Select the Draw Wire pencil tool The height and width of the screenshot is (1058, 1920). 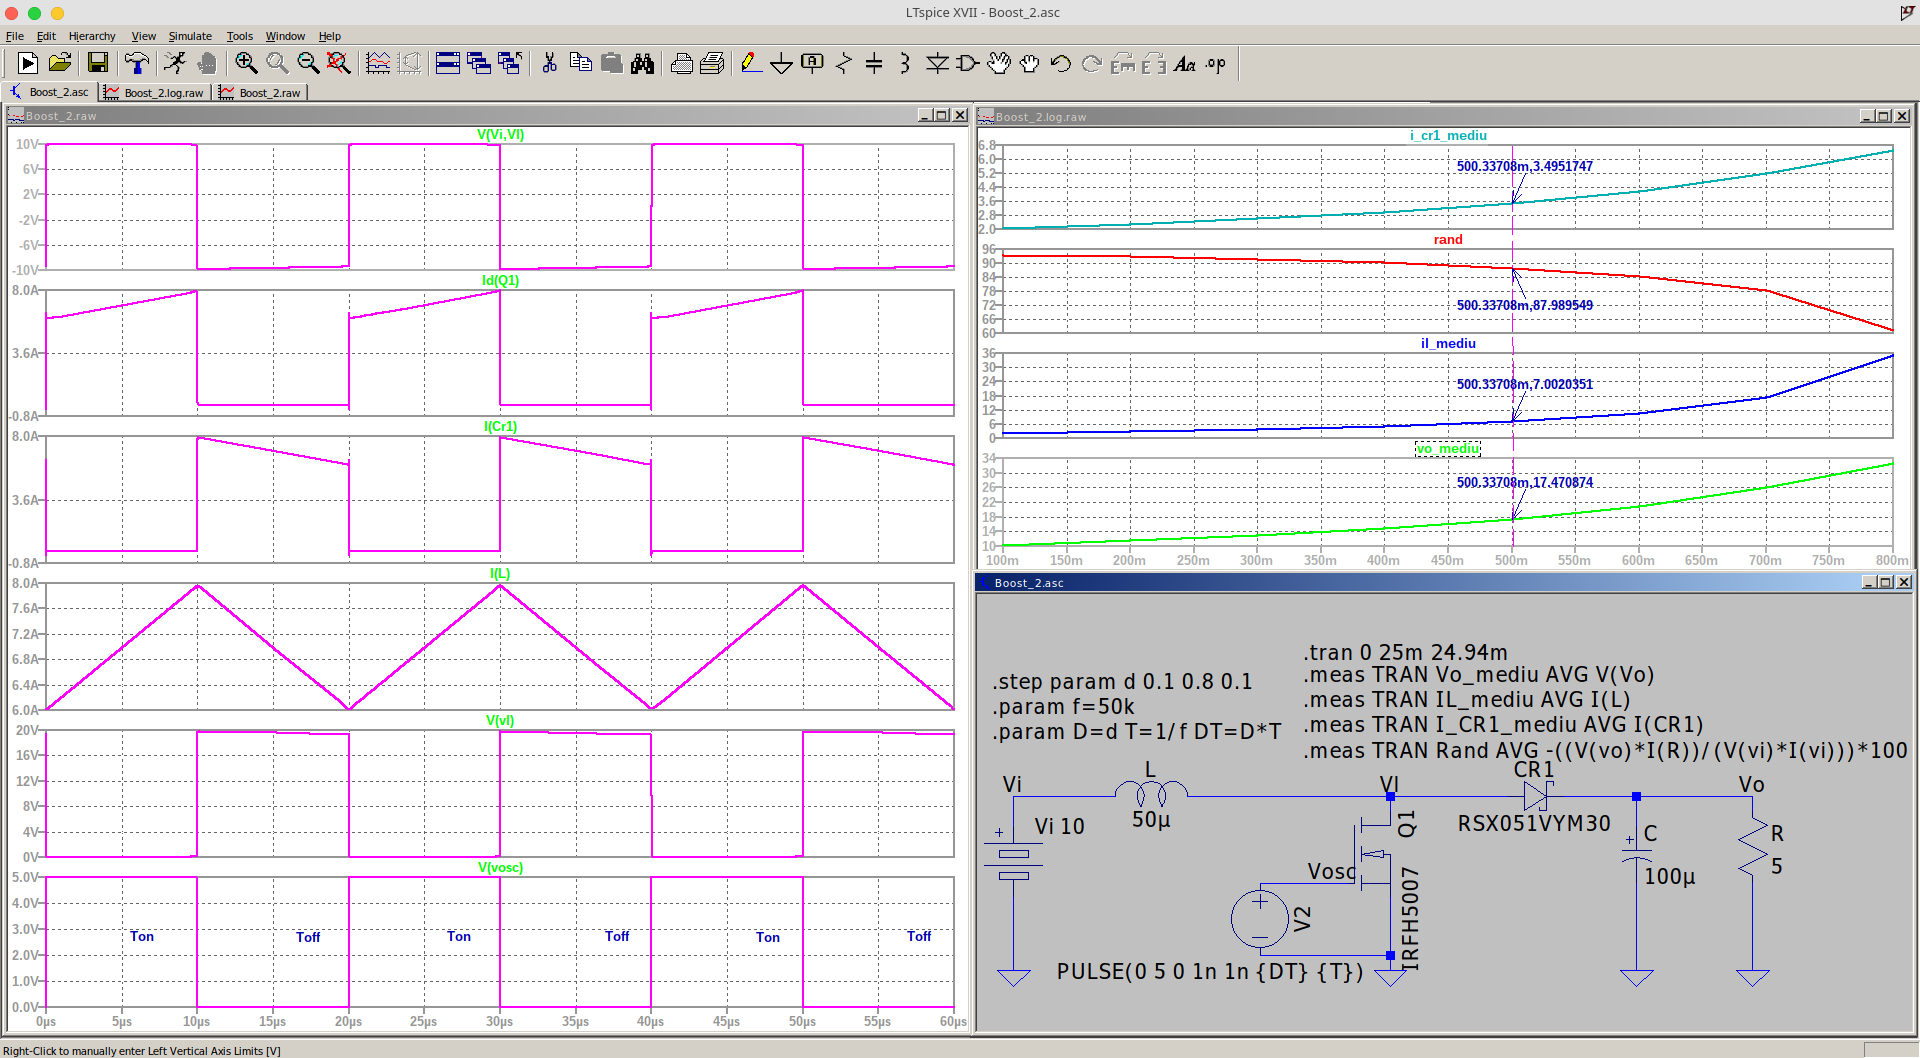point(751,64)
